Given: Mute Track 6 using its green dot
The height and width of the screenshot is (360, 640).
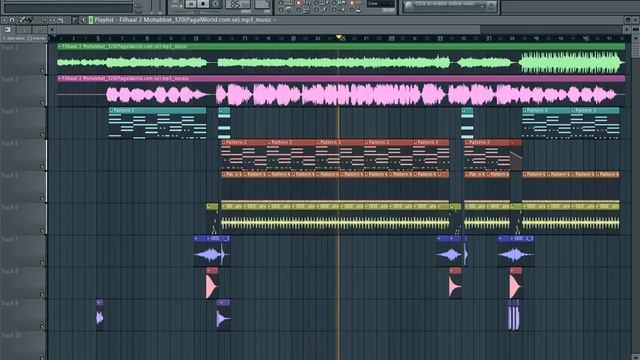Looking at the screenshot, I should pos(42,230).
